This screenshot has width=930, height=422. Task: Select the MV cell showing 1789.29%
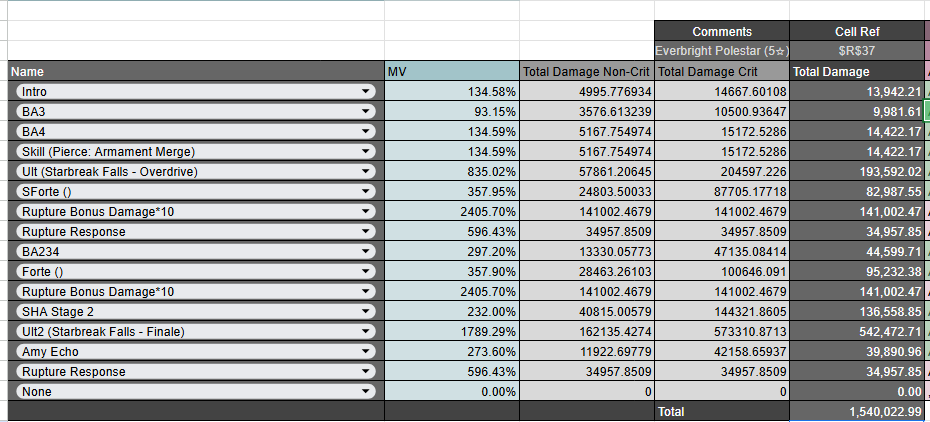(452, 332)
